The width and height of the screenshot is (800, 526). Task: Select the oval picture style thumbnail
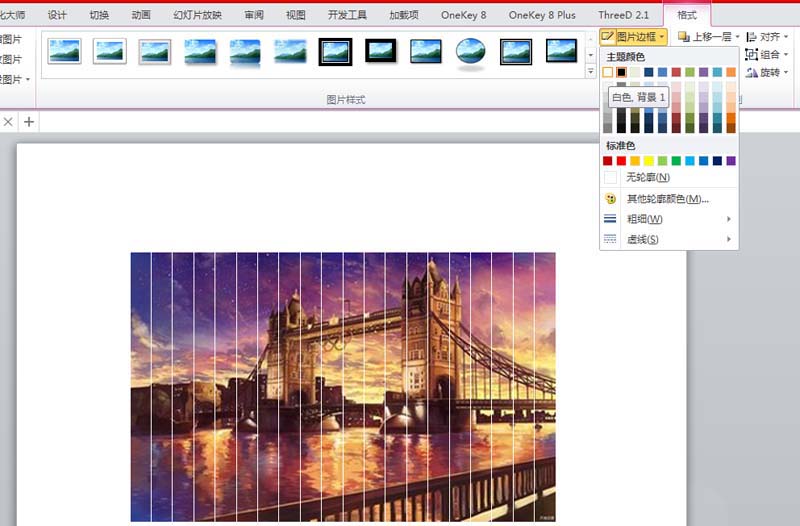tap(471, 51)
